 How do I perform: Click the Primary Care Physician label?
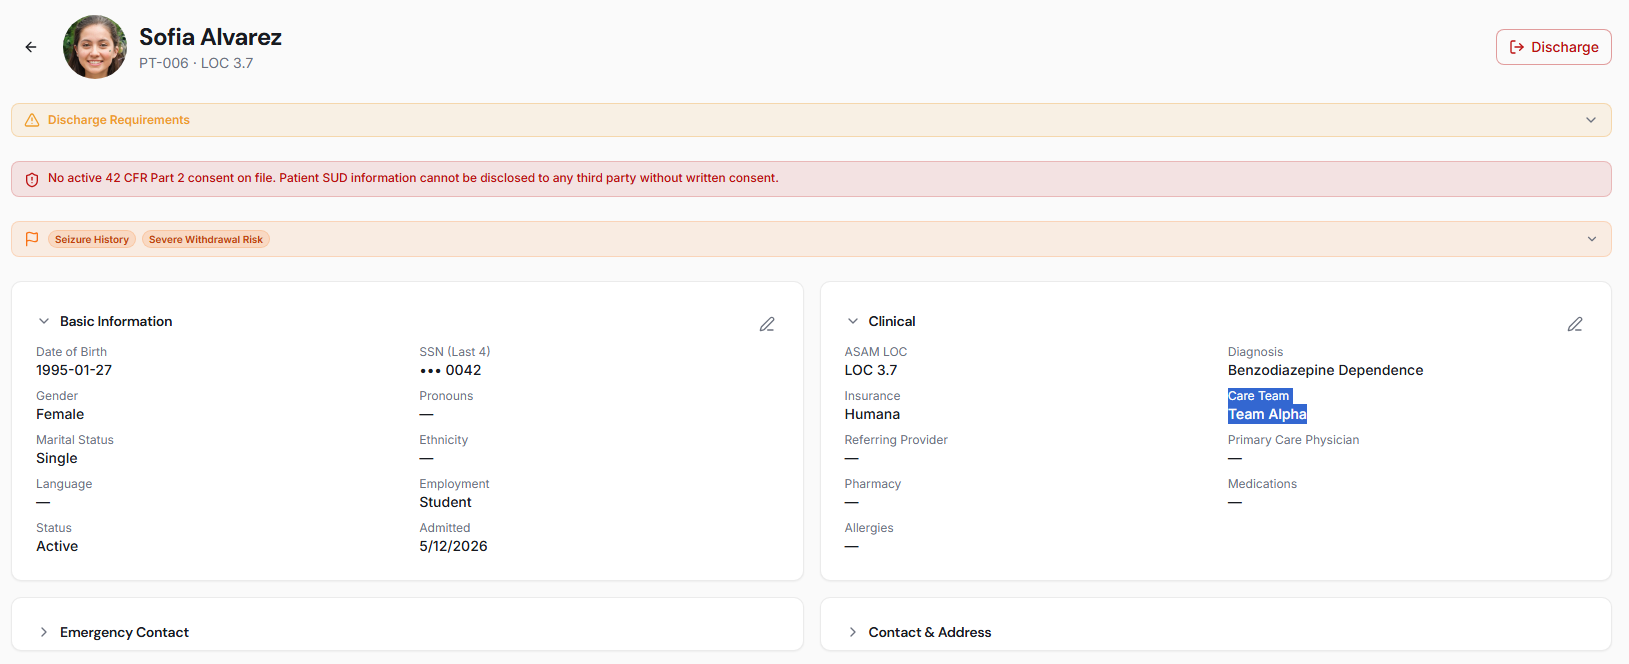tap(1293, 440)
